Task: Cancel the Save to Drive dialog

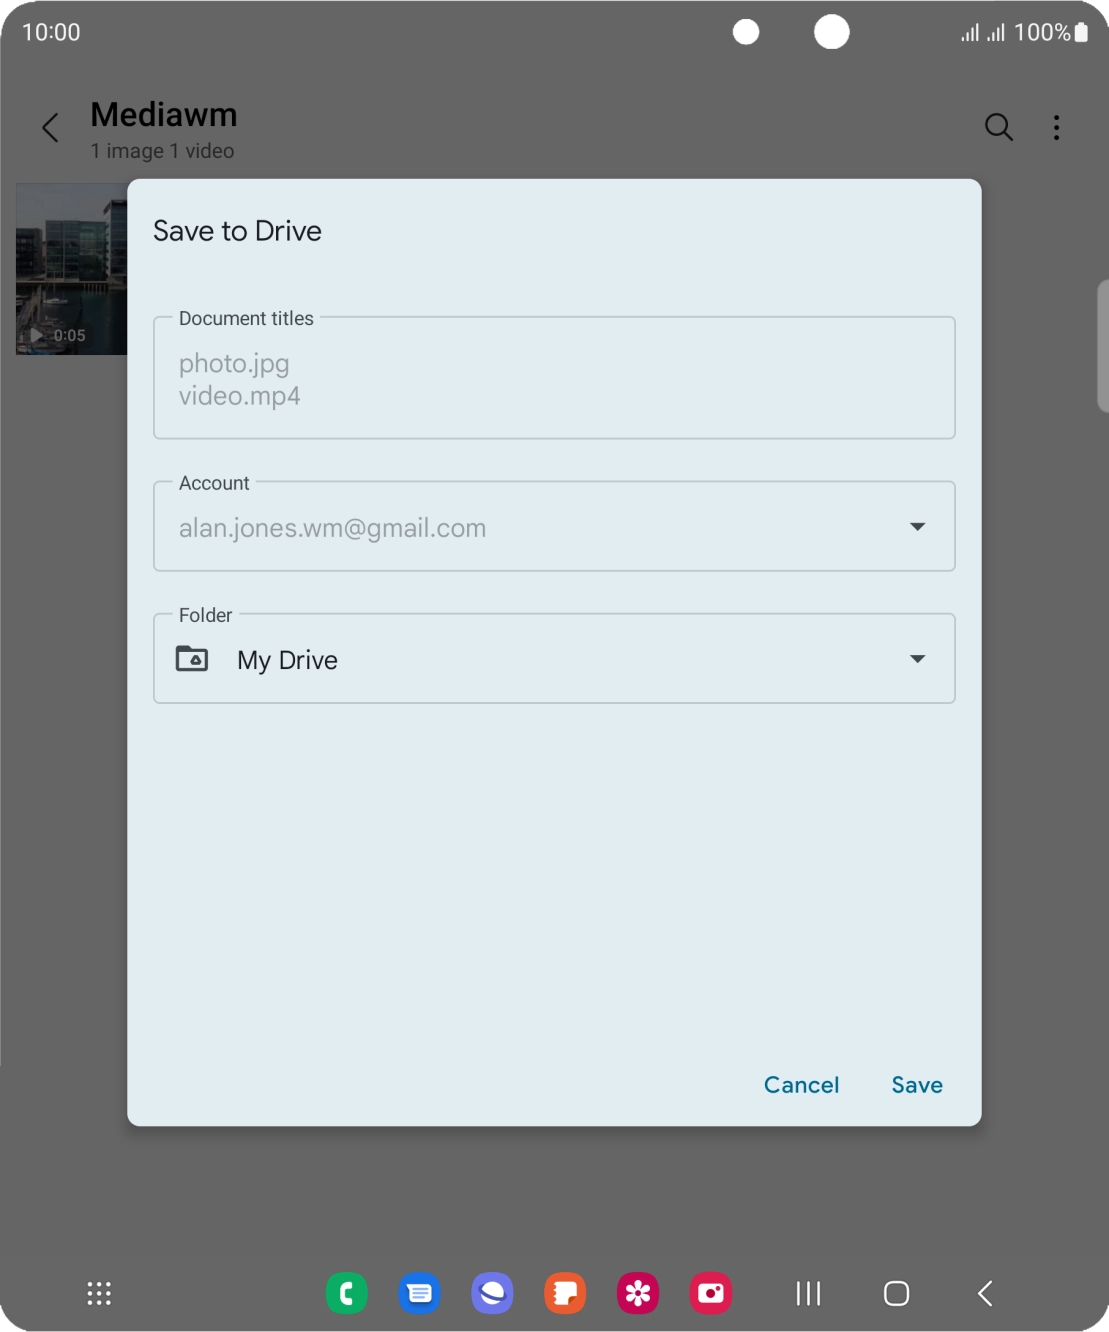Action: (x=800, y=1084)
